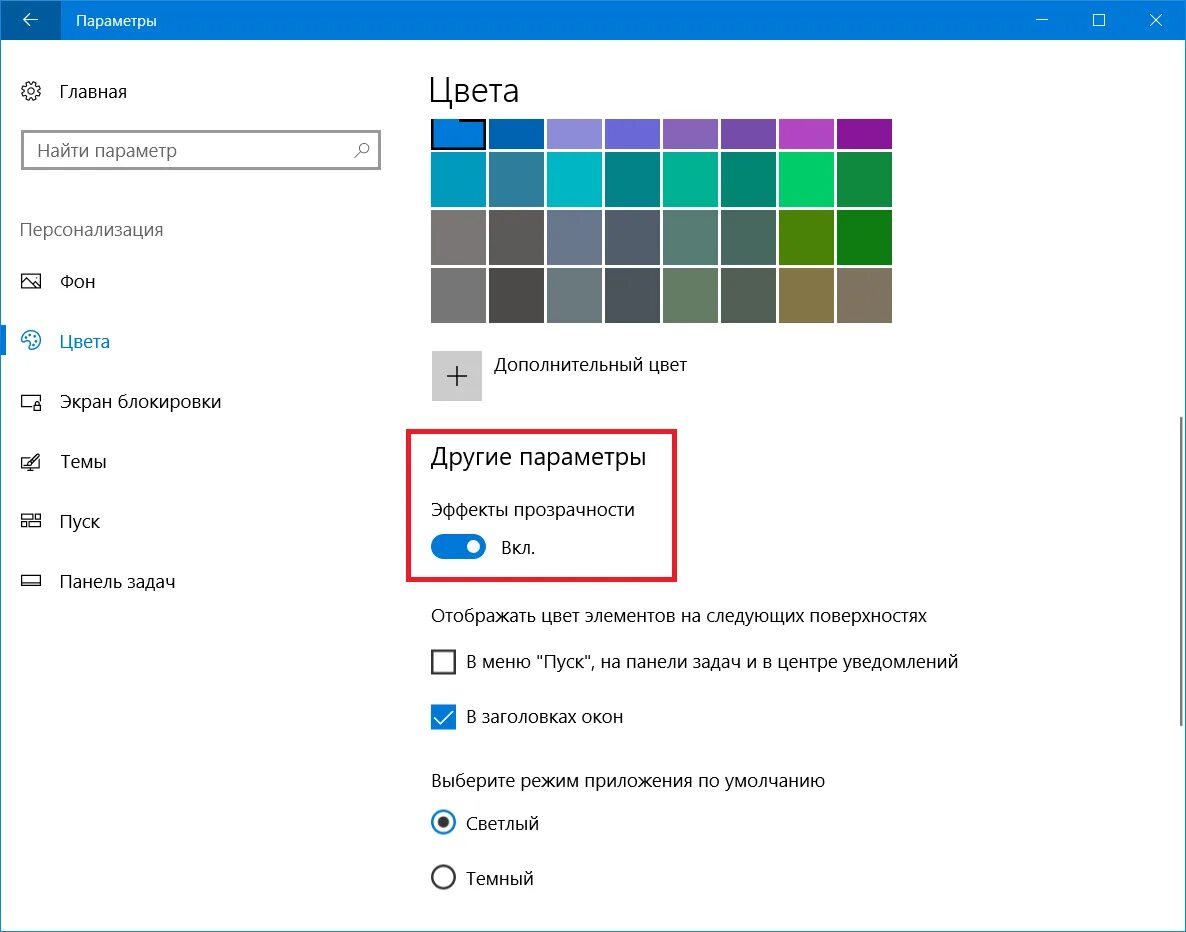1186x932 pixels.
Task: Click the vertical scrollbar on the right
Action: pyautogui.click(x=1181, y=570)
